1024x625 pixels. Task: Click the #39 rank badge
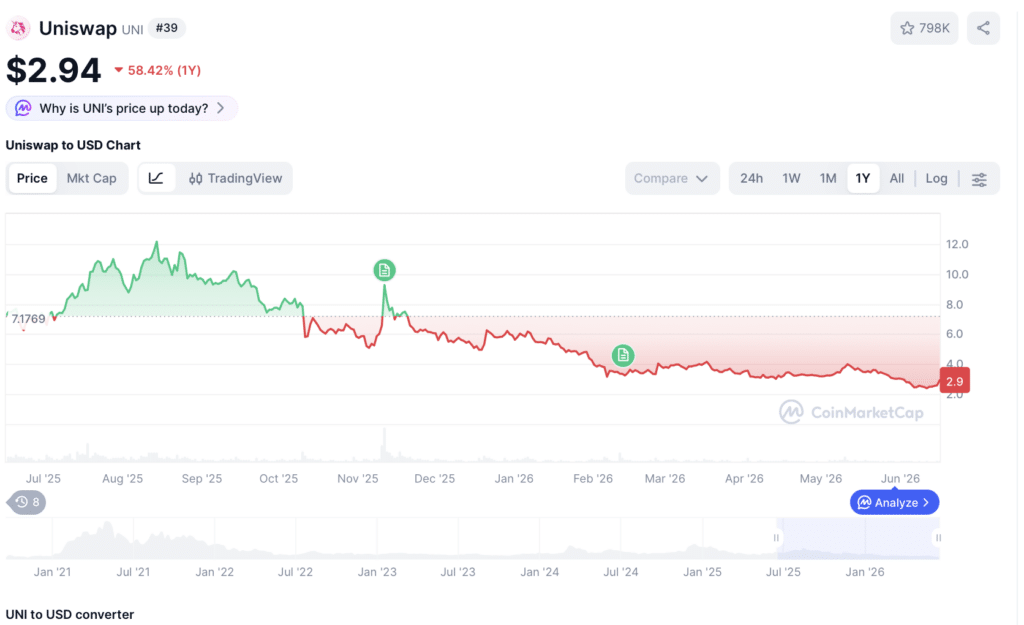(167, 28)
